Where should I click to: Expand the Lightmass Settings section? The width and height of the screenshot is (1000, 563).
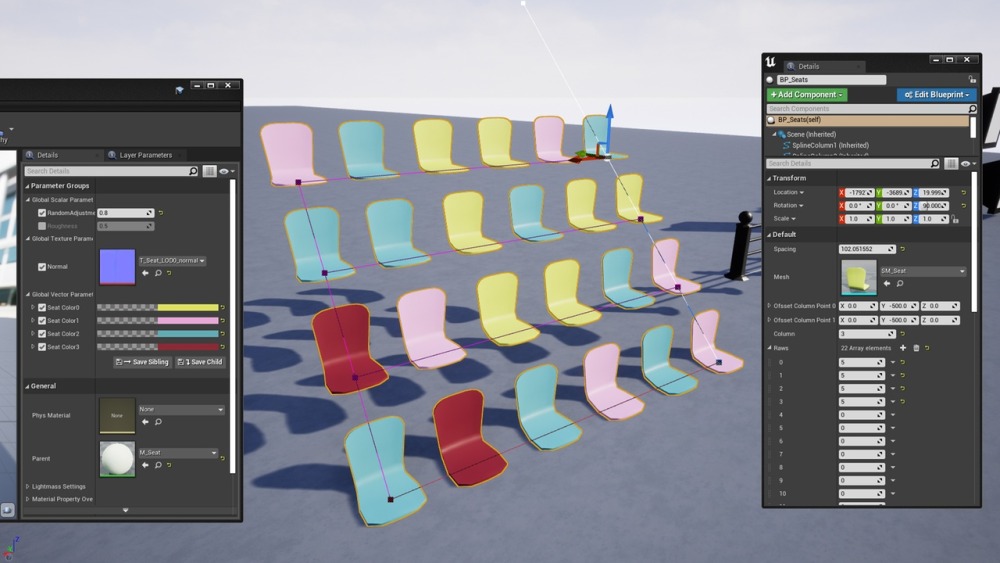coord(27,486)
